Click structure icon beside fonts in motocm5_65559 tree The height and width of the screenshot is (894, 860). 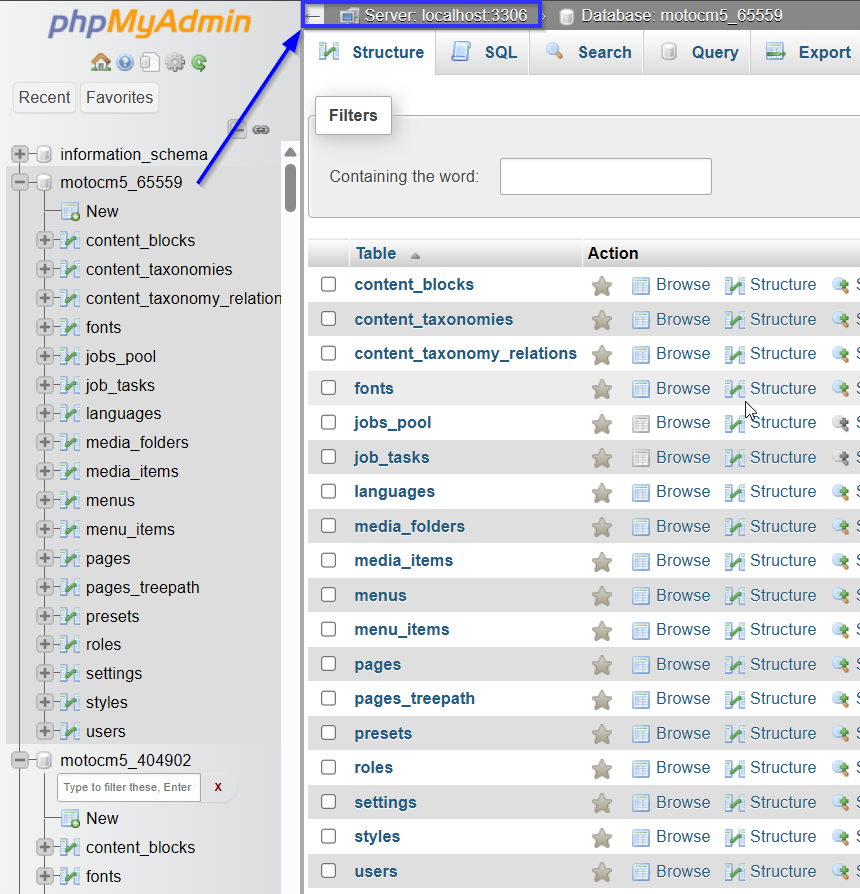tap(70, 327)
